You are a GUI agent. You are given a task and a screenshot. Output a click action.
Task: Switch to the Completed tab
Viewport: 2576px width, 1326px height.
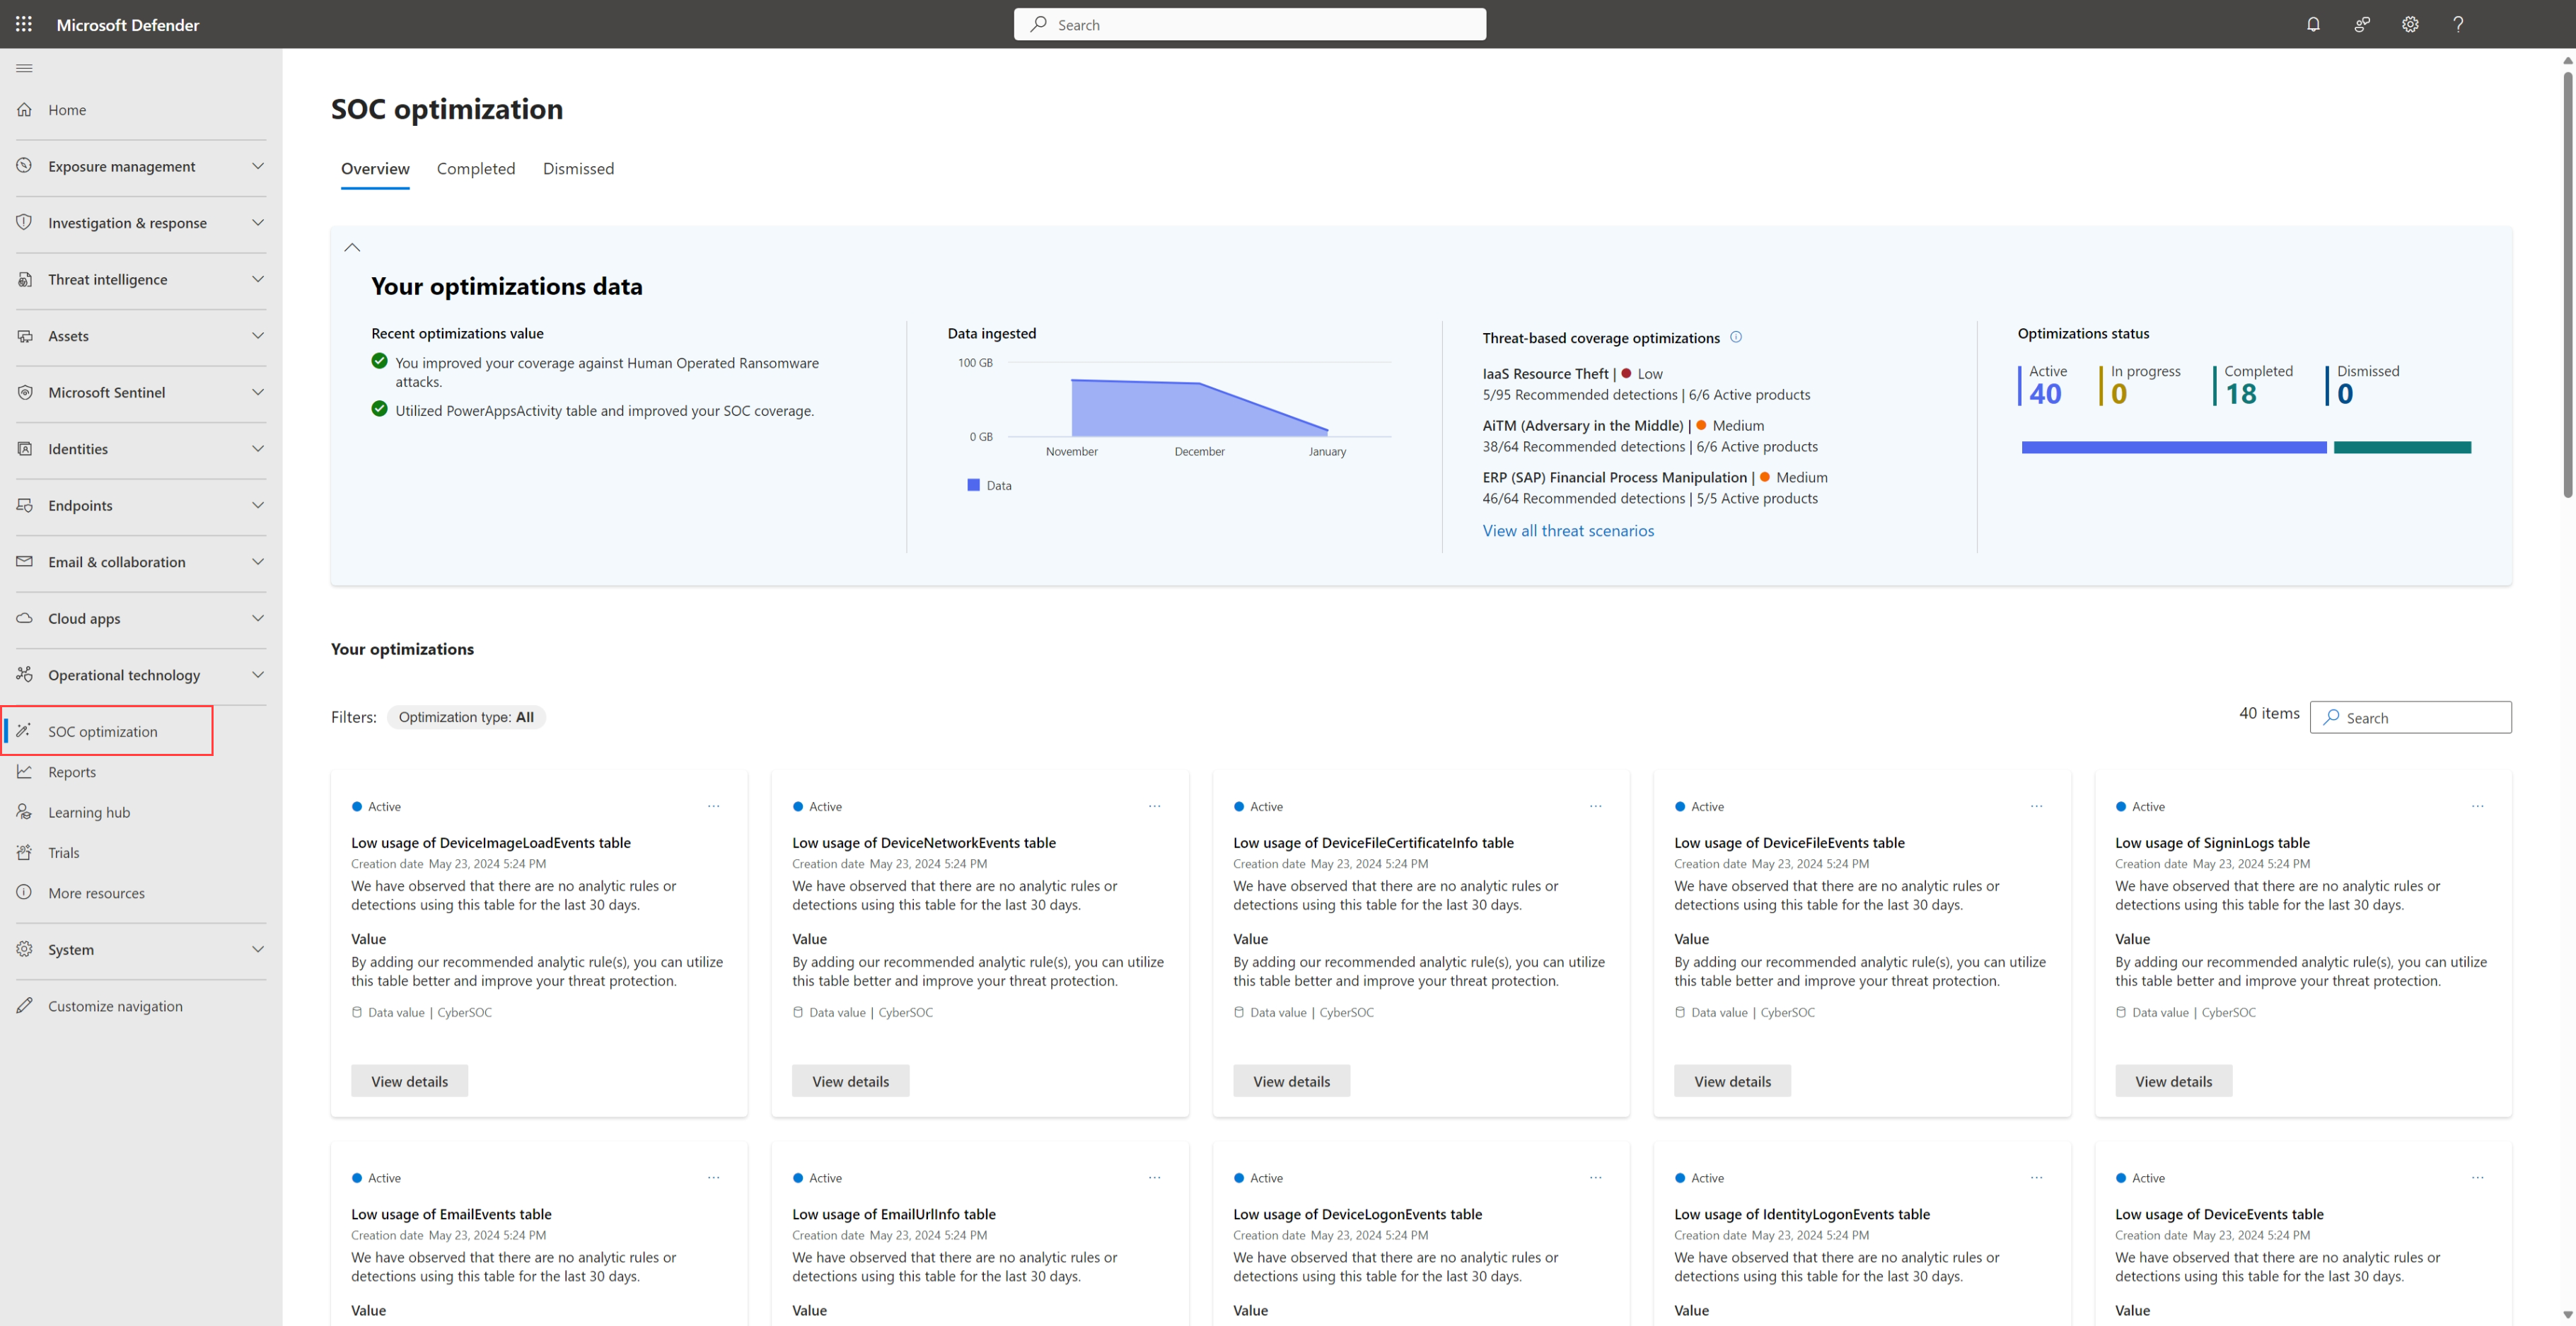pyautogui.click(x=476, y=168)
